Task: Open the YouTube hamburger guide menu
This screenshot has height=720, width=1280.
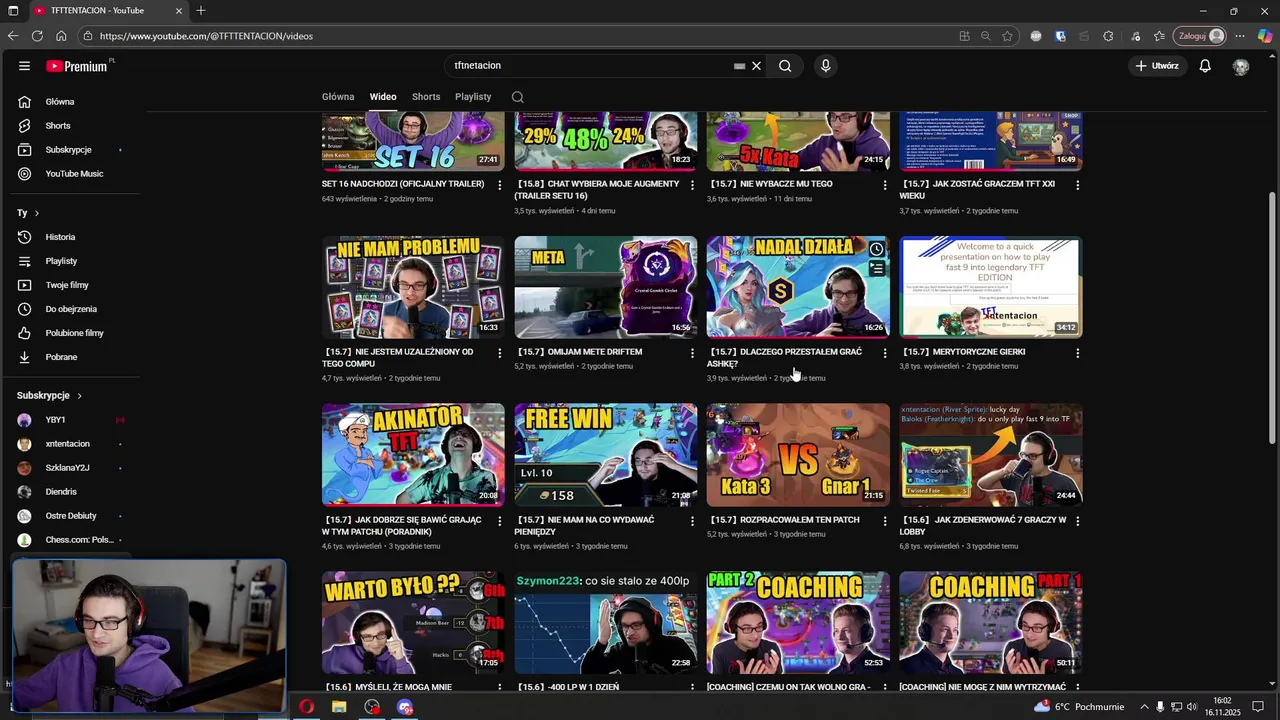Action: 24,66
